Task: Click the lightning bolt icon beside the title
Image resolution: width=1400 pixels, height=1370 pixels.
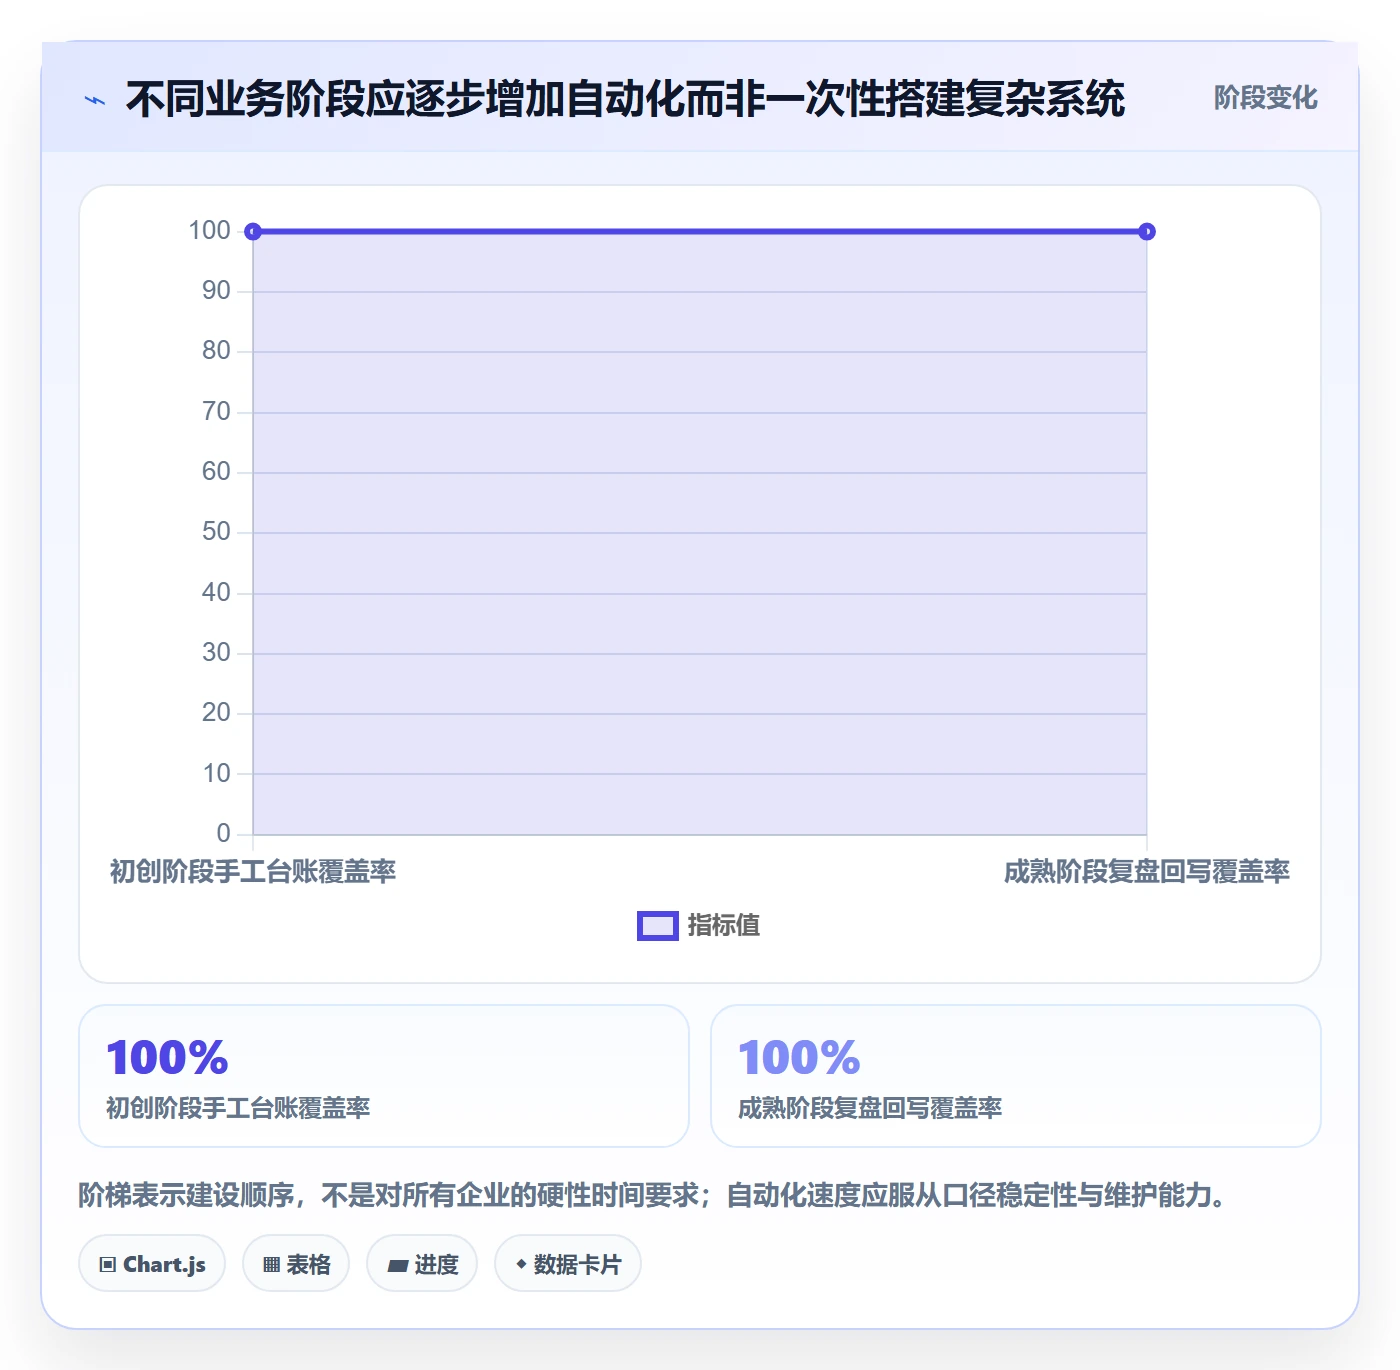Action: click(95, 100)
